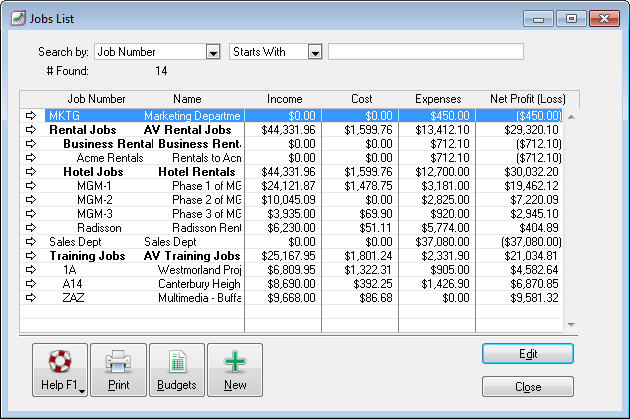Select job number 1A
Image resolution: width=630 pixels, height=419 pixels.
70,270
